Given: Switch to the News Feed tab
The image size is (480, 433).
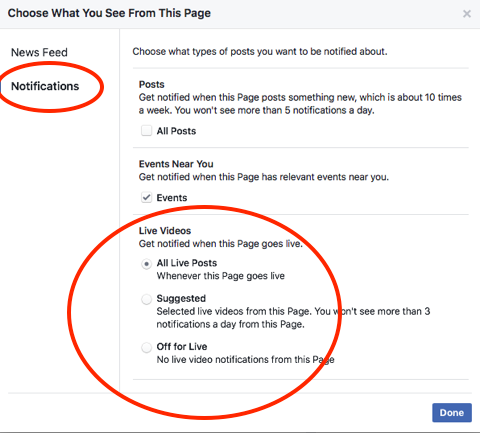Looking at the screenshot, I should 39,52.
